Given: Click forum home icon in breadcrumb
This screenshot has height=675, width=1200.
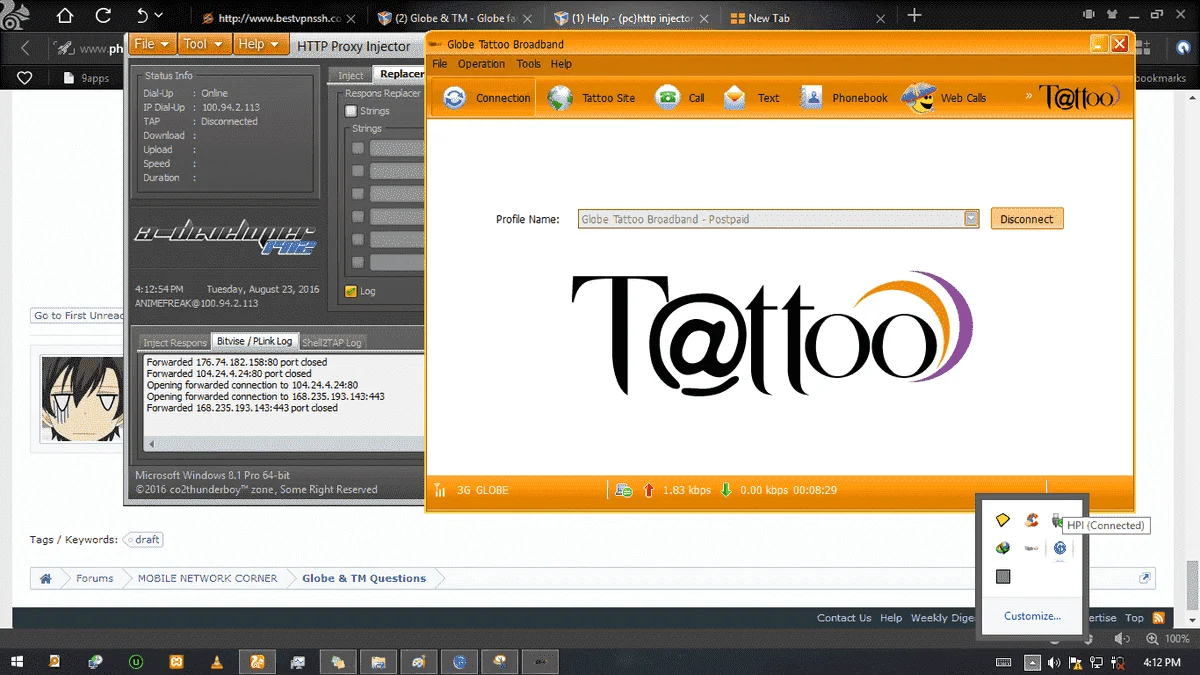Looking at the screenshot, I should [45, 578].
